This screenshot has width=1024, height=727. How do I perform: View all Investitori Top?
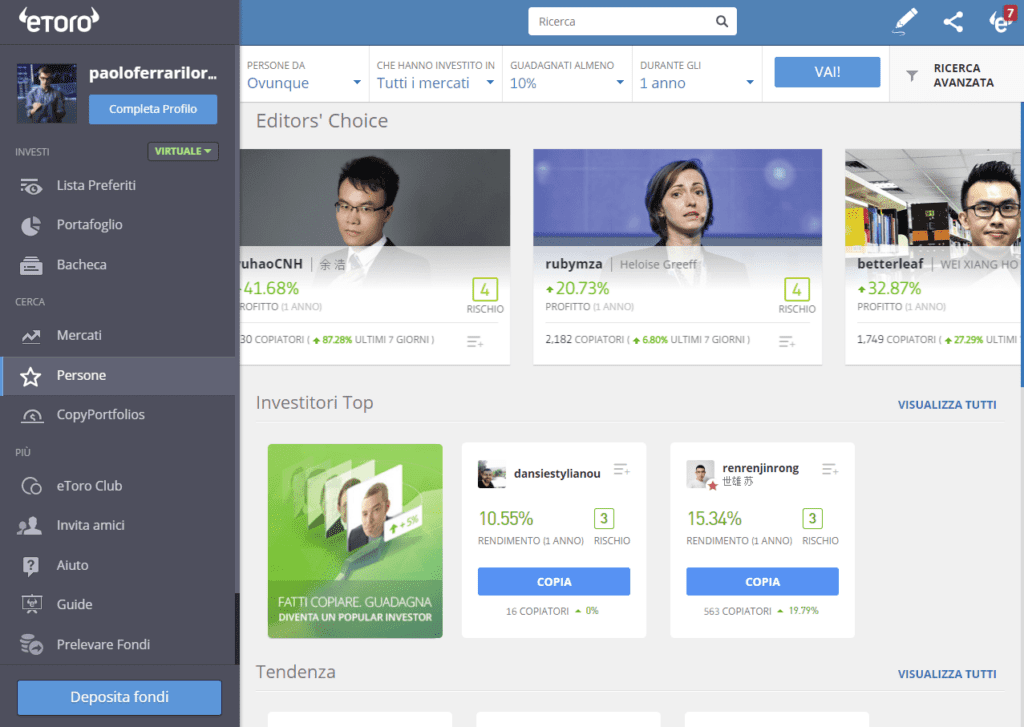coord(946,405)
